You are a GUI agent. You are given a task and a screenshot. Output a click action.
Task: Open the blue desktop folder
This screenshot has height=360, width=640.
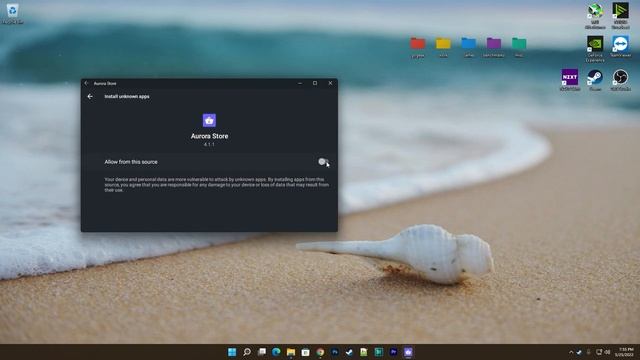469,47
